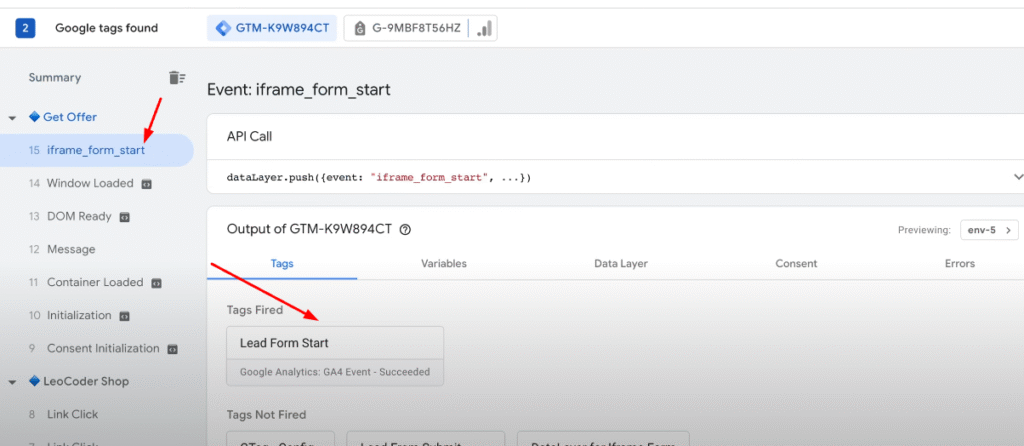
Task: Click the Tags Fired label
Action: [255, 310]
